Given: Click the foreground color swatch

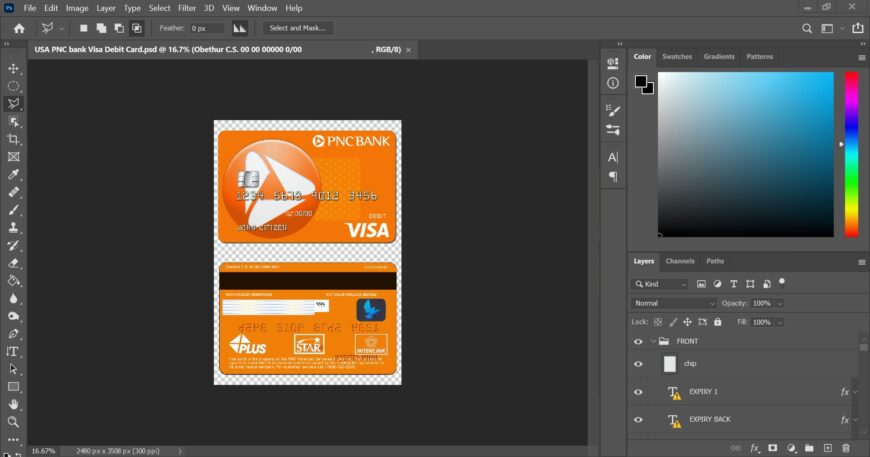Looking at the screenshot, I should point(641,82).
